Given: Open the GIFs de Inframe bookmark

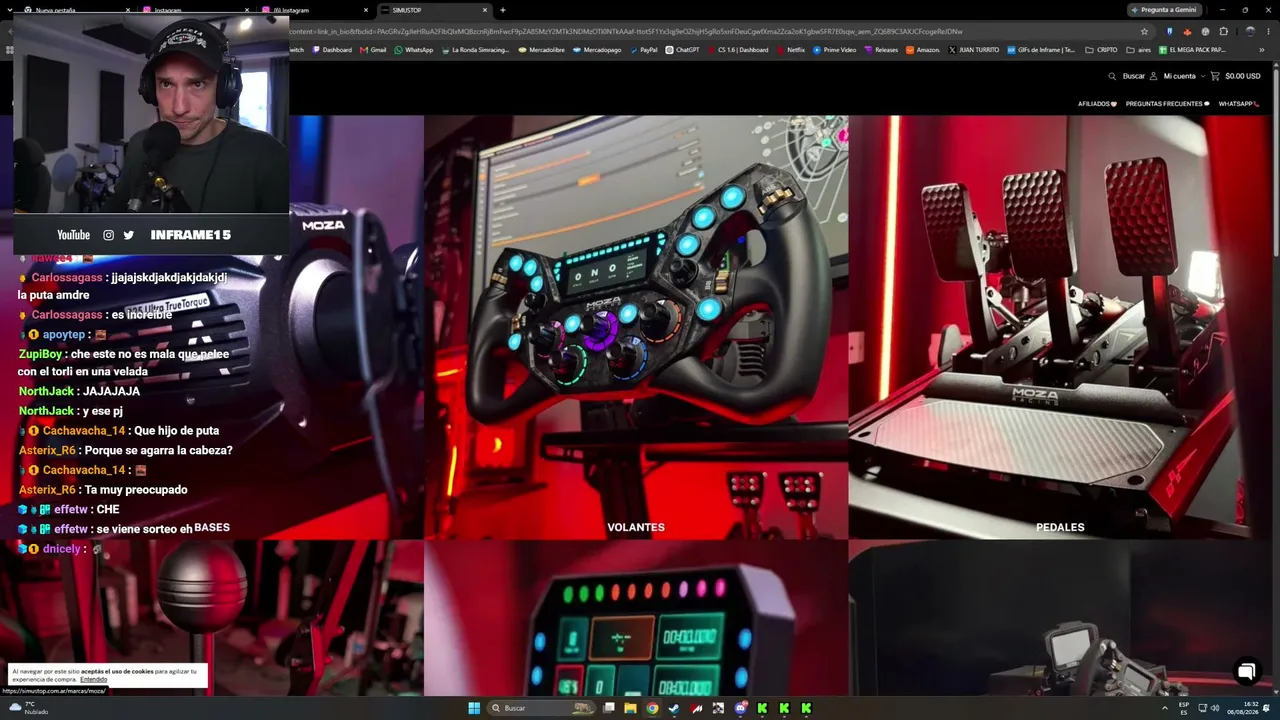Looking at the screenshot, I should (x=1042, y=49).
